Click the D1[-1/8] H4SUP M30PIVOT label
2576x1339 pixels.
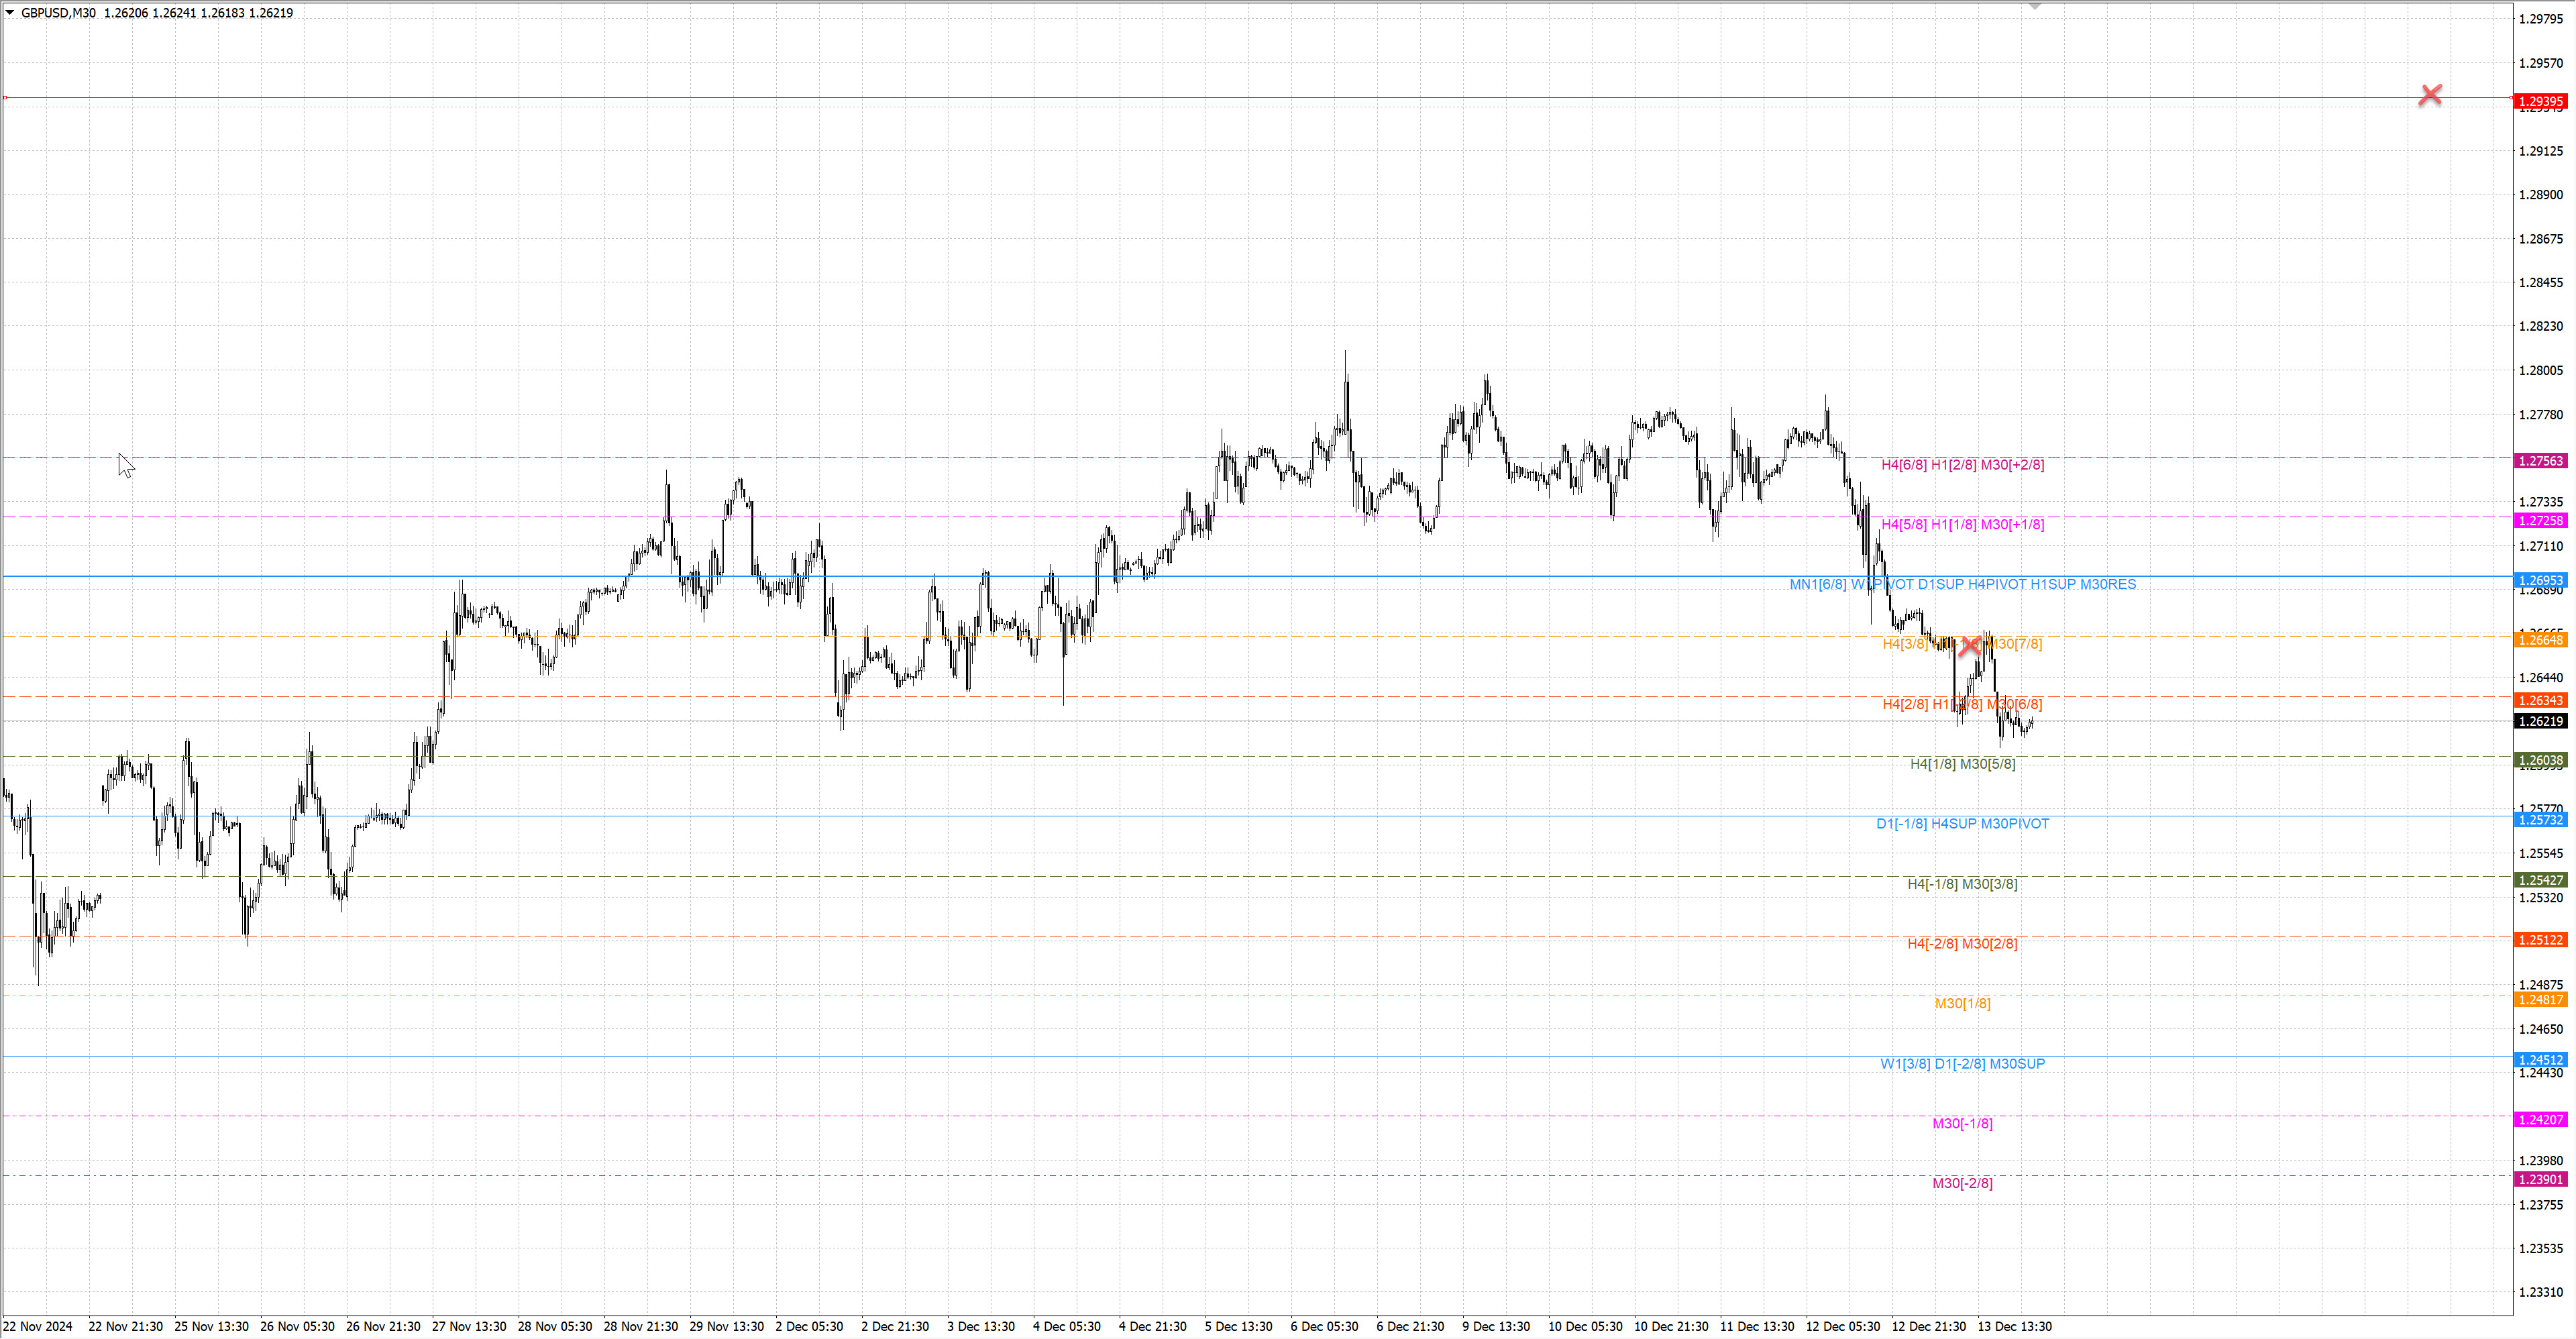[x=1962, y=824]
